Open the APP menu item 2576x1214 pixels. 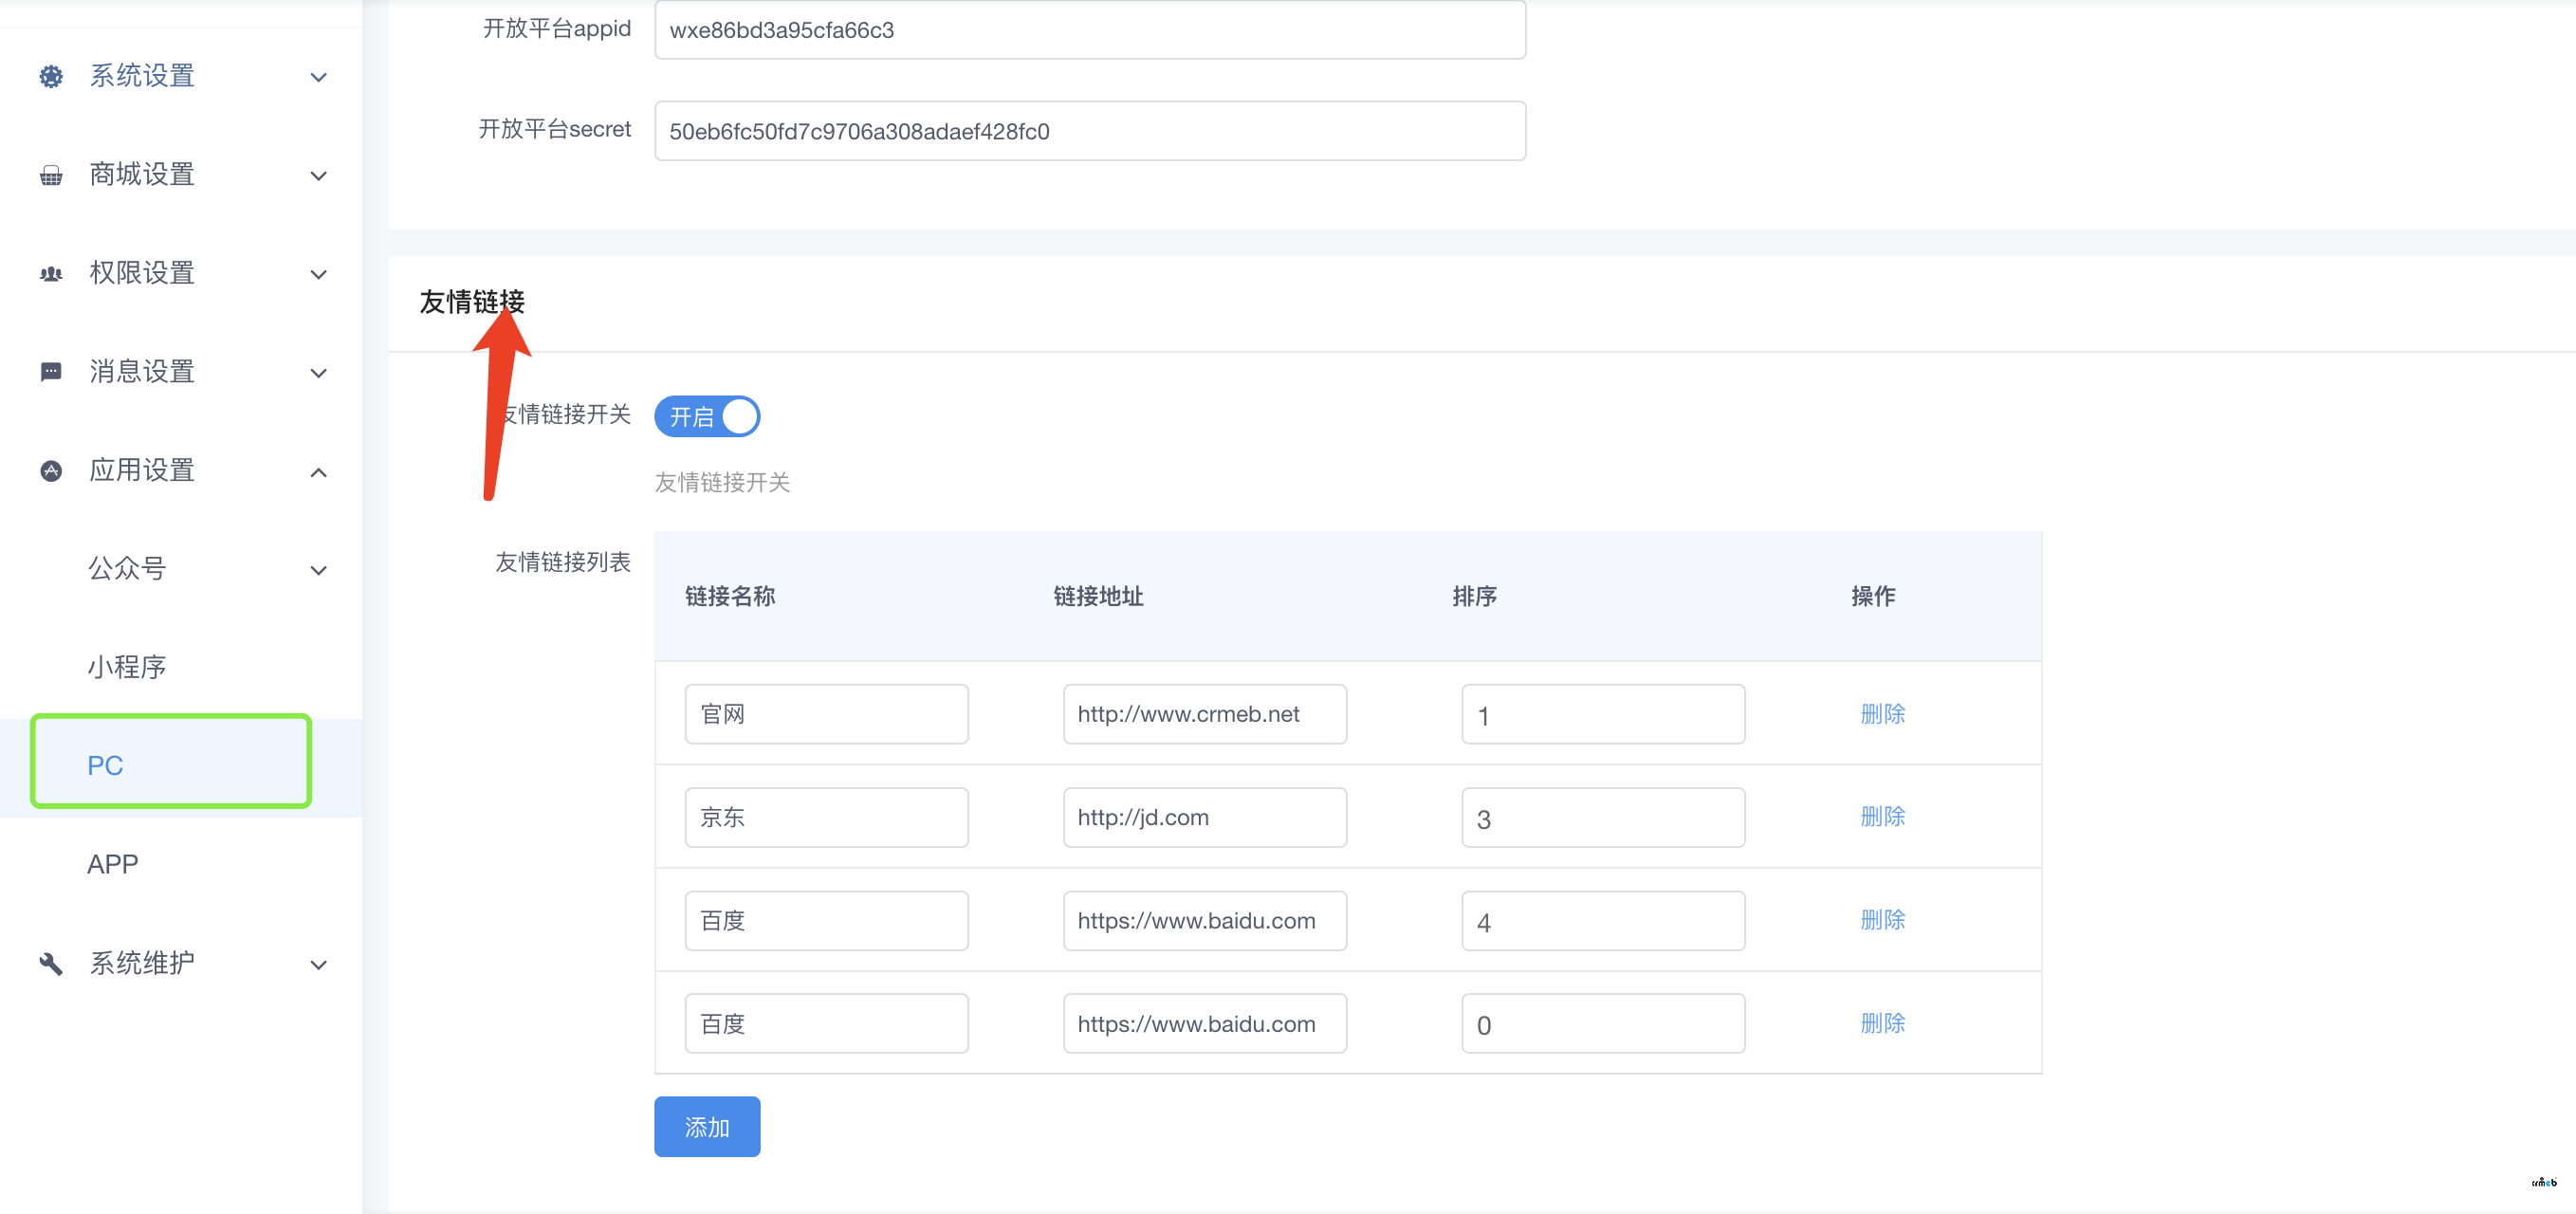(113, 864)
